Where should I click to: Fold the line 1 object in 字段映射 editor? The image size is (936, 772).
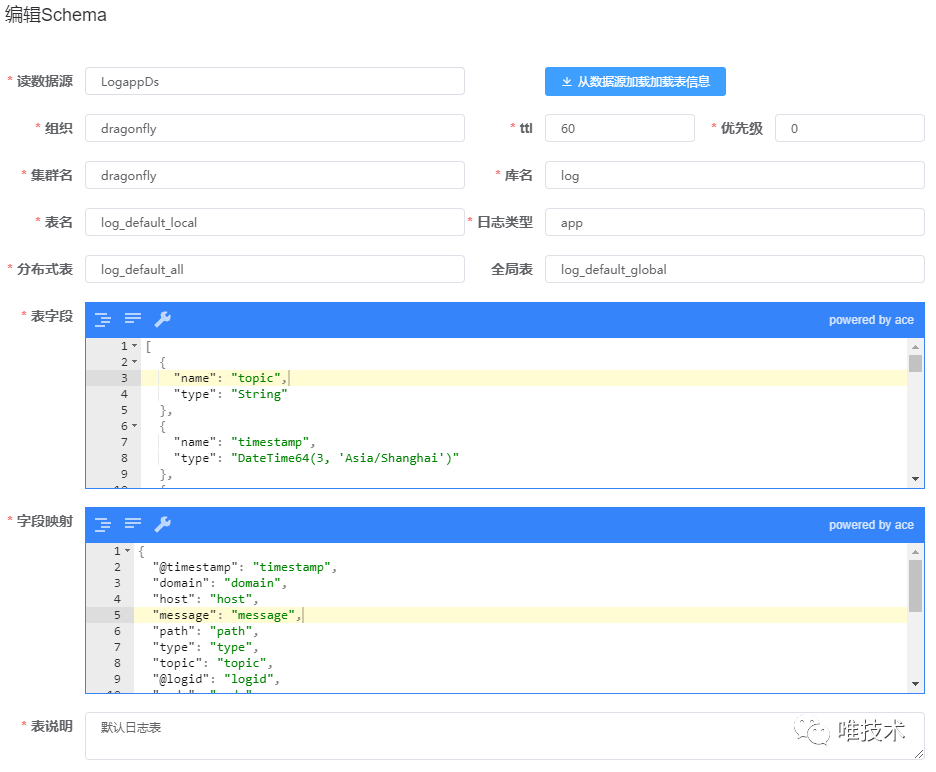click(x=128, y=551)
